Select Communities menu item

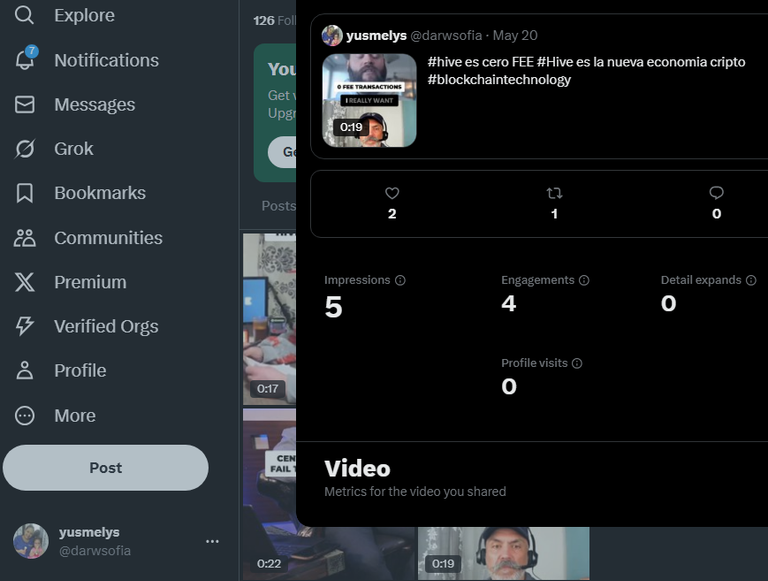pos(108,238)
